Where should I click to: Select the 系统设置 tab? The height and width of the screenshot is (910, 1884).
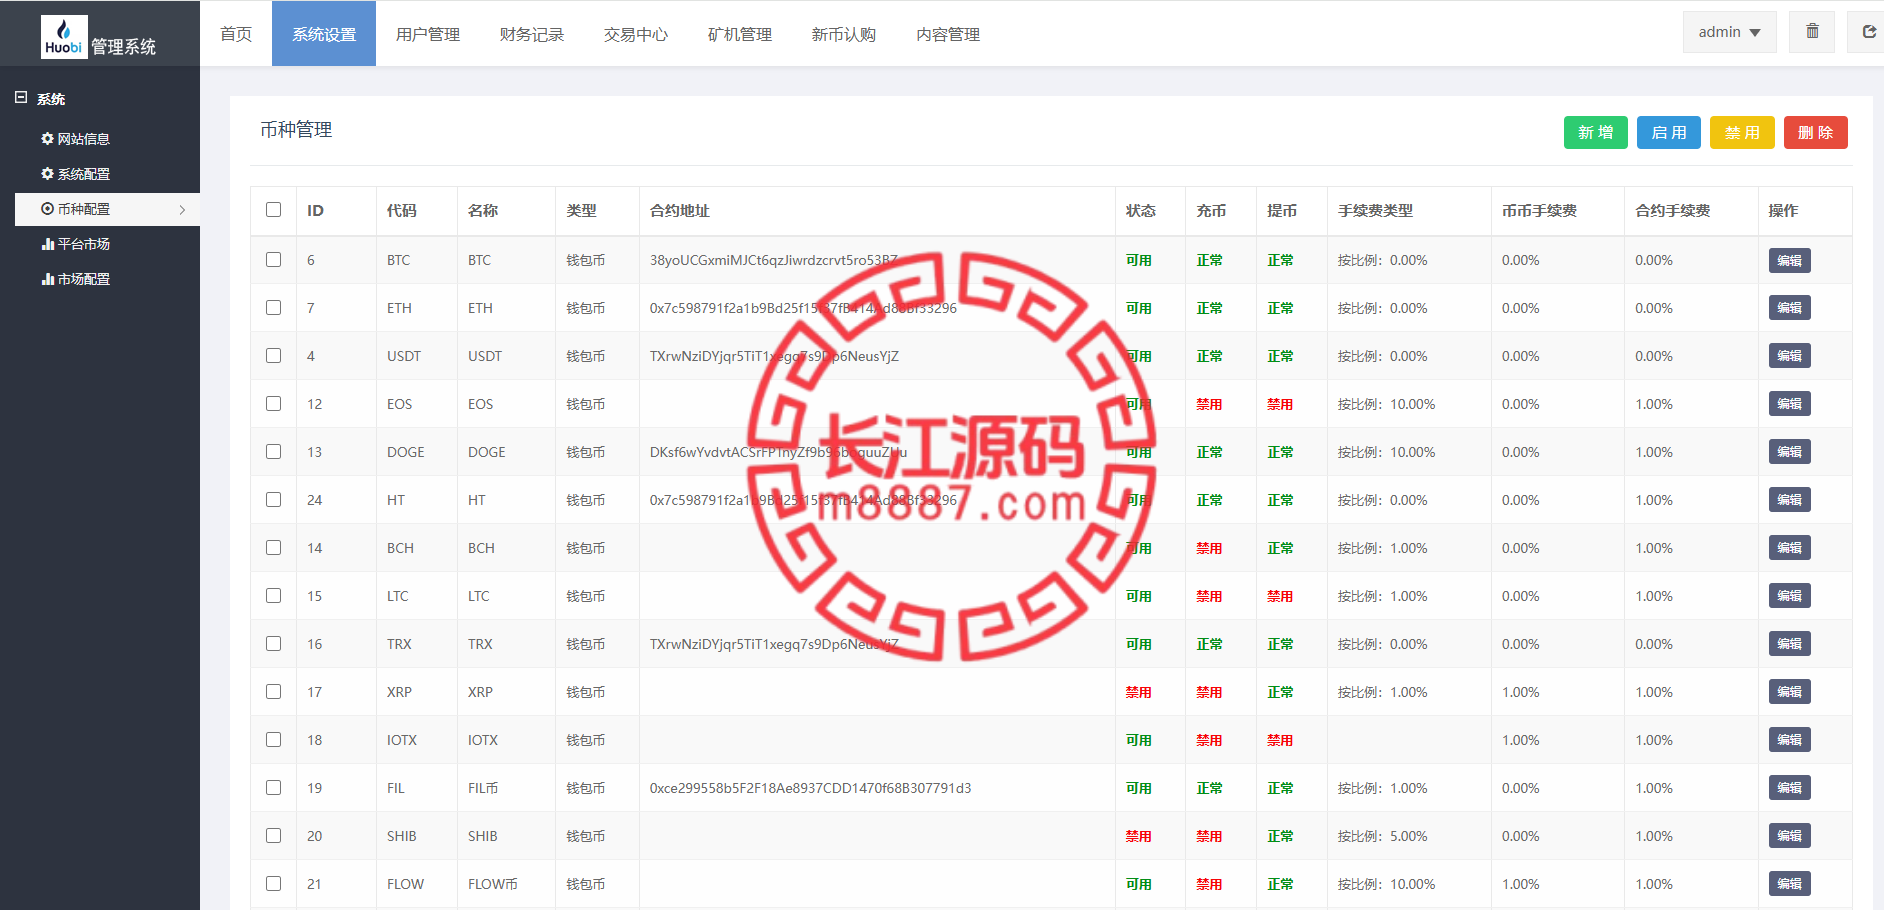click(324, 34)
